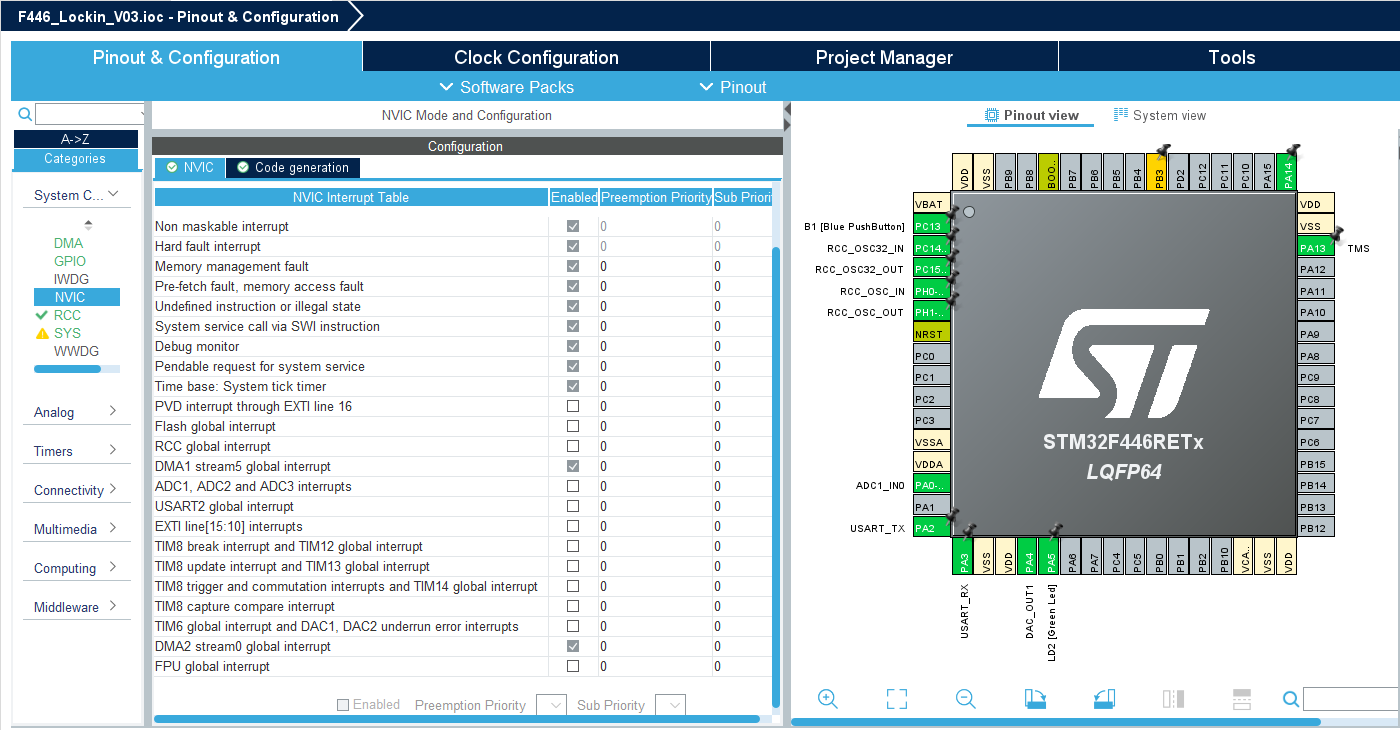Switch to System view
Viewport: 1400px width, 730px height.
pos(1159,115)
